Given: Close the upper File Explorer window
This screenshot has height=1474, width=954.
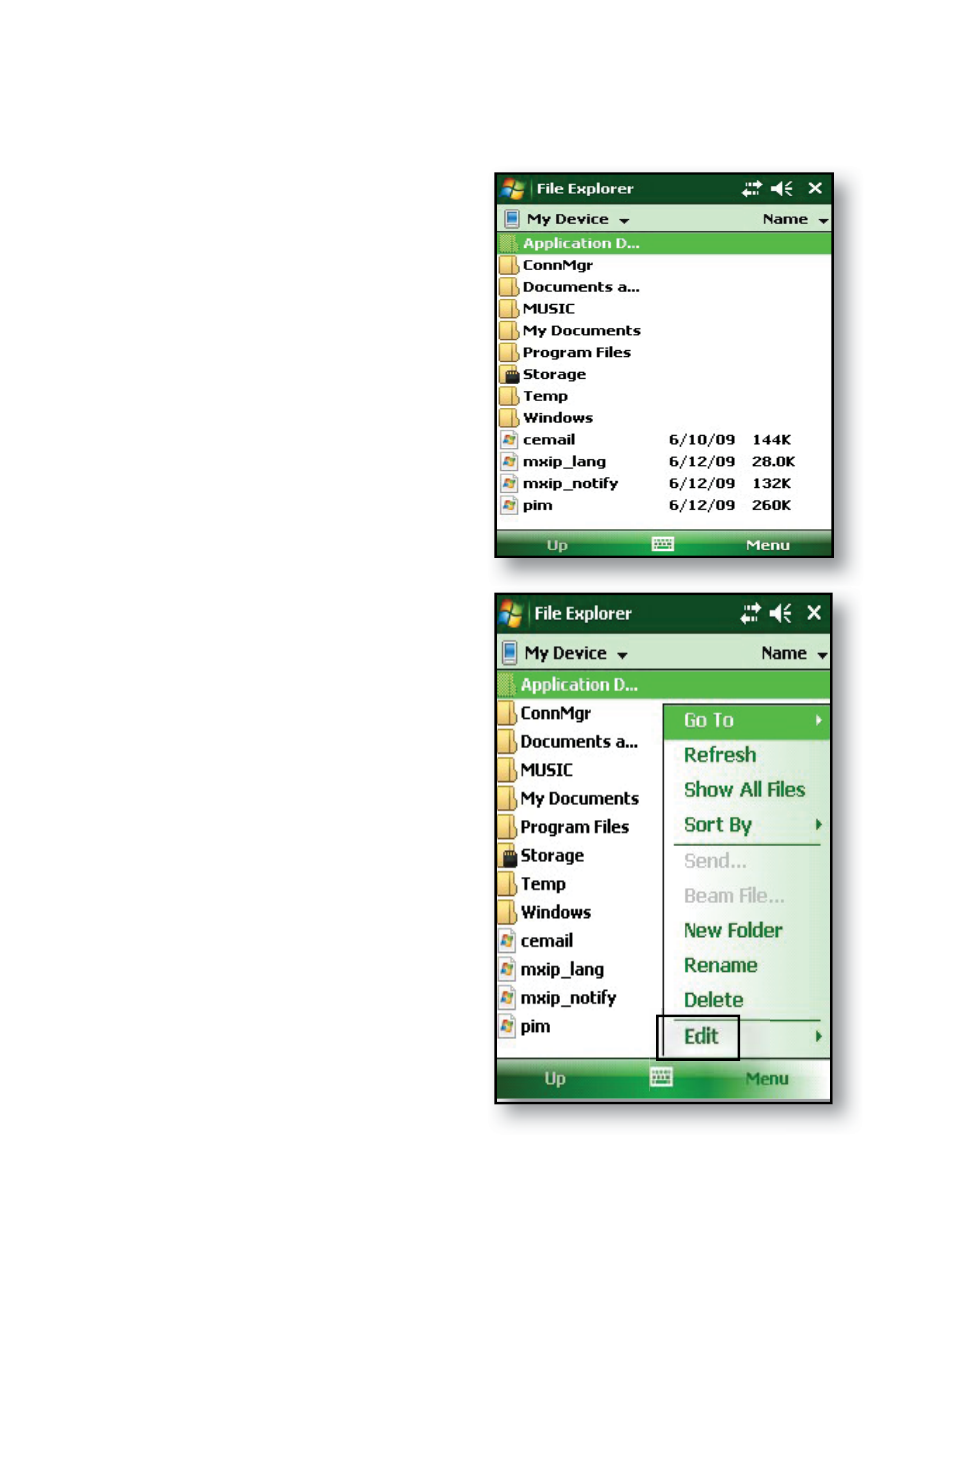Looking at the screenshot, I should [x=815, y=188].
